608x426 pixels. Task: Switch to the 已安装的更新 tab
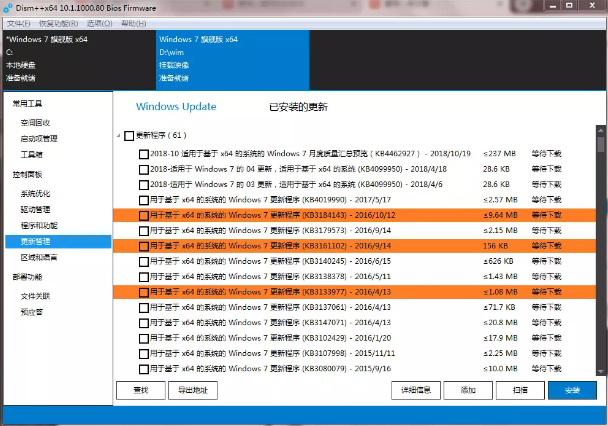[298, 107]
